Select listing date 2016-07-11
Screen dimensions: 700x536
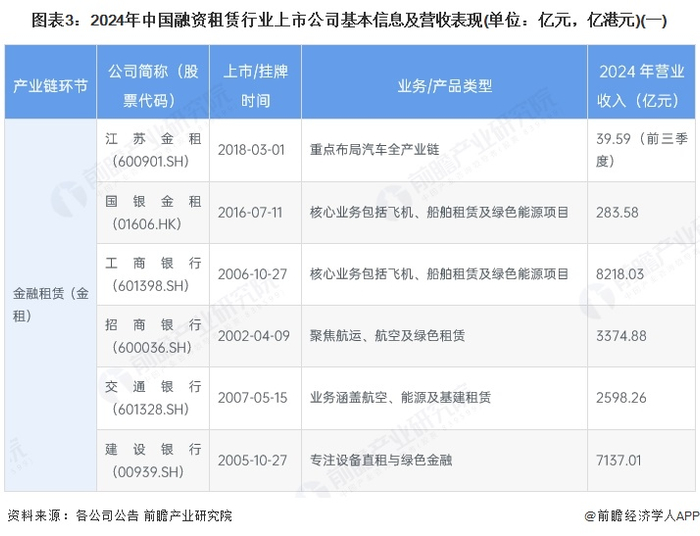(x=250, y=212)
